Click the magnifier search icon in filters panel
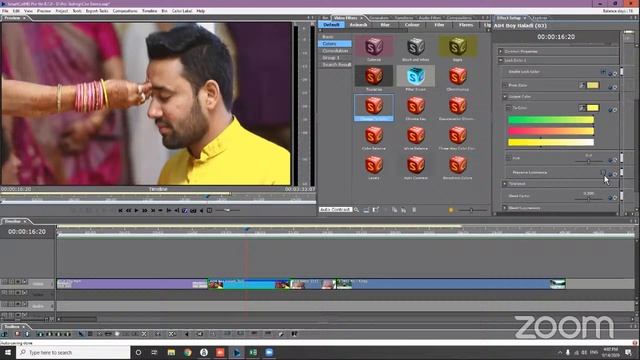 tap(356, 210)
